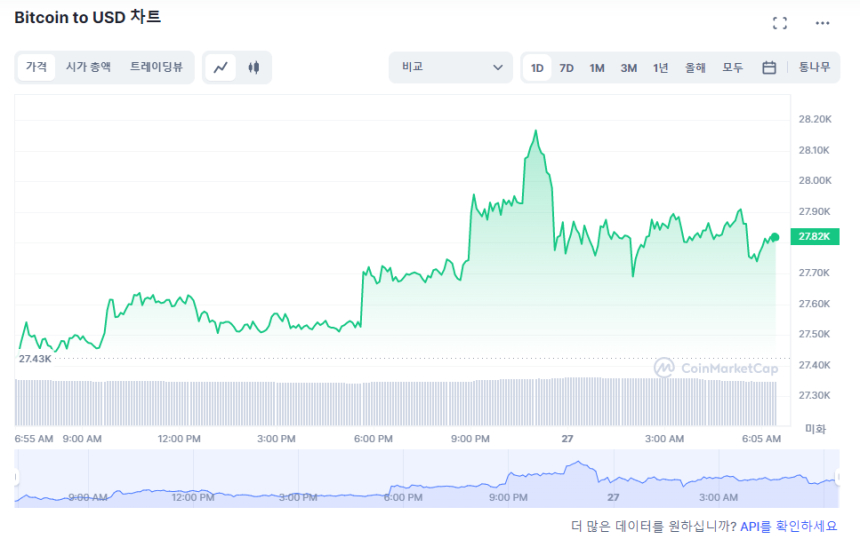Open the calendar date range picker

click(x=769, y=68)
